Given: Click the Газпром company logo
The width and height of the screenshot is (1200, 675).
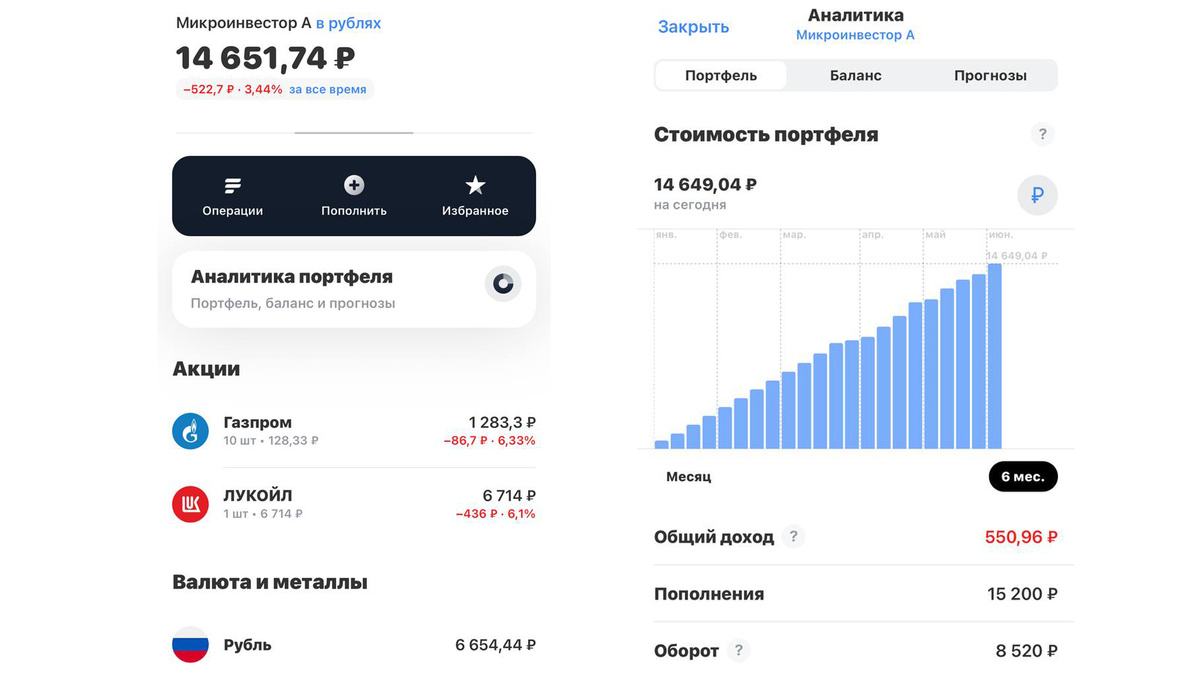Looking at the screenshot, I should tap(190, 431).
